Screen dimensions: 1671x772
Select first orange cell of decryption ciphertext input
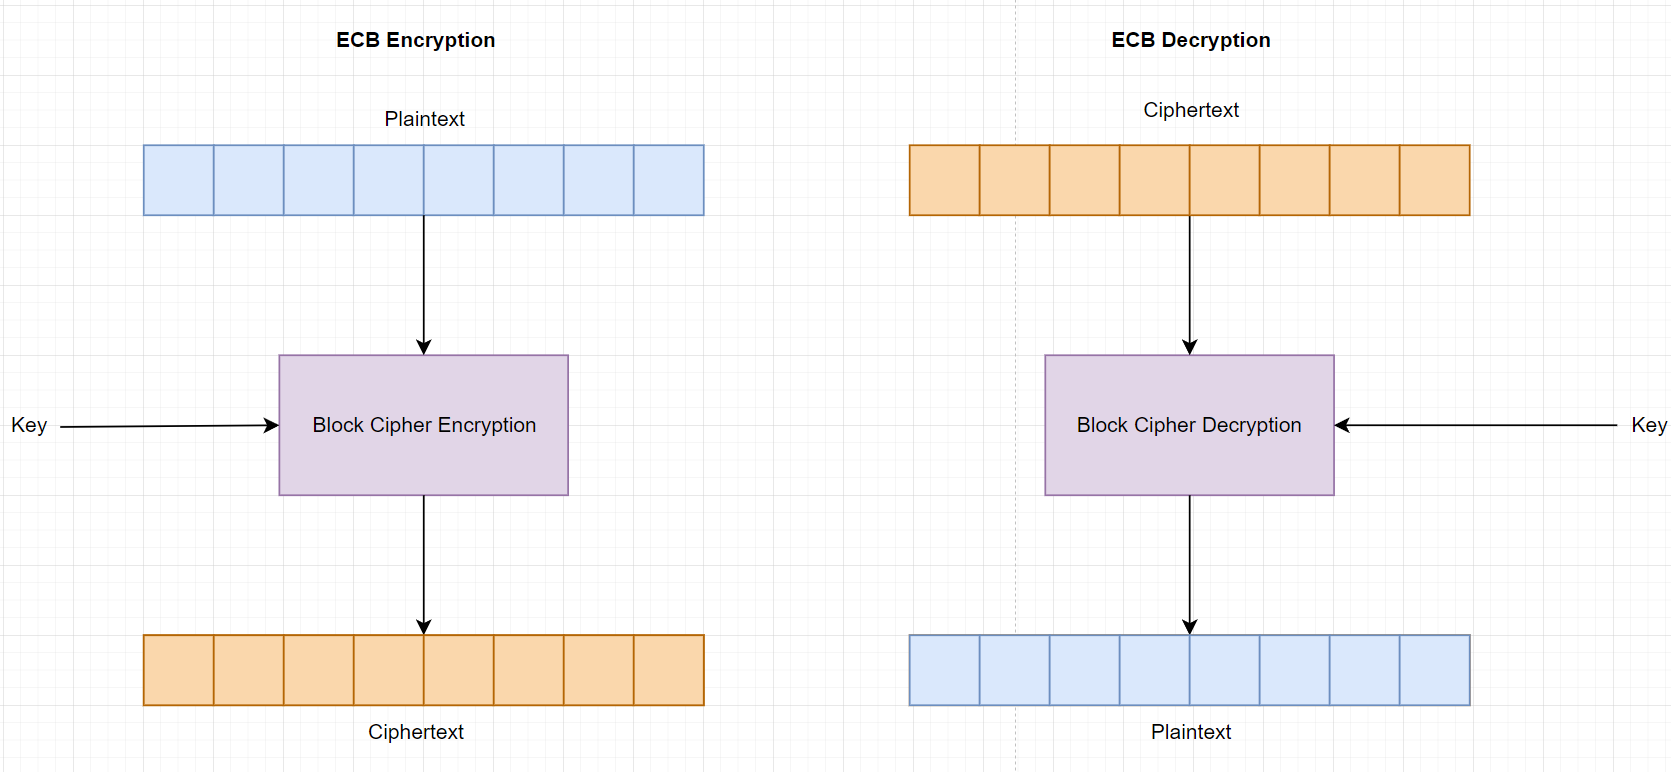944,180
